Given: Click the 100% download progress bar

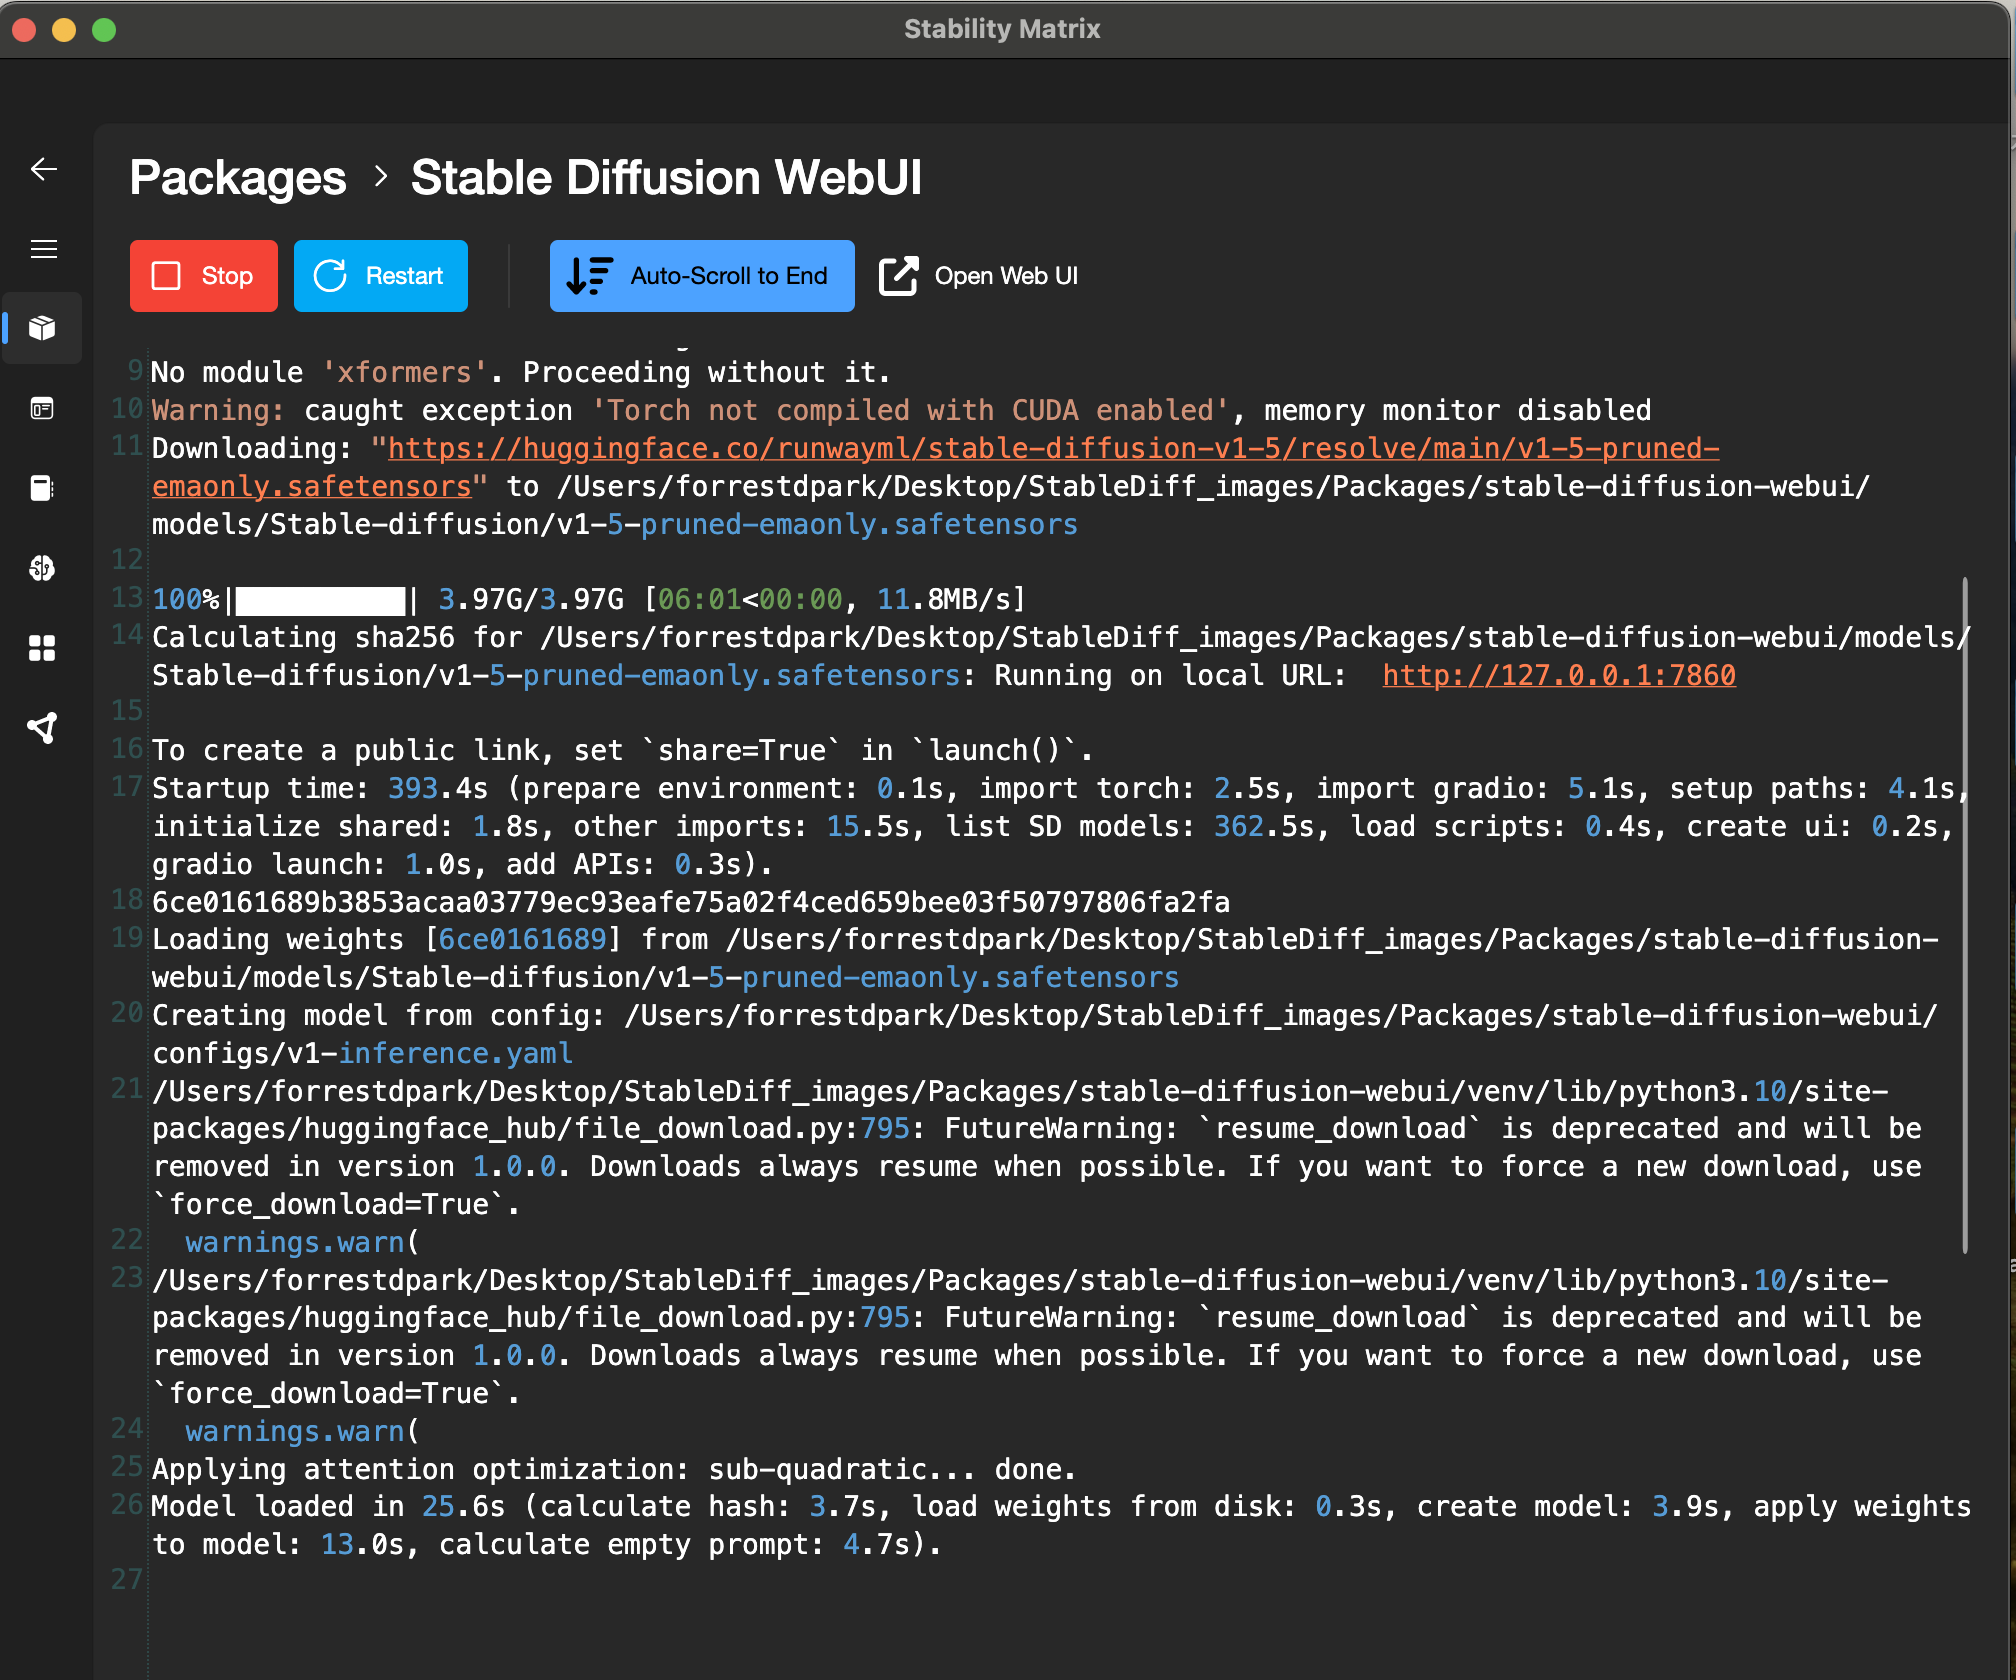Looking at the screenshot, I should [320, 600].
